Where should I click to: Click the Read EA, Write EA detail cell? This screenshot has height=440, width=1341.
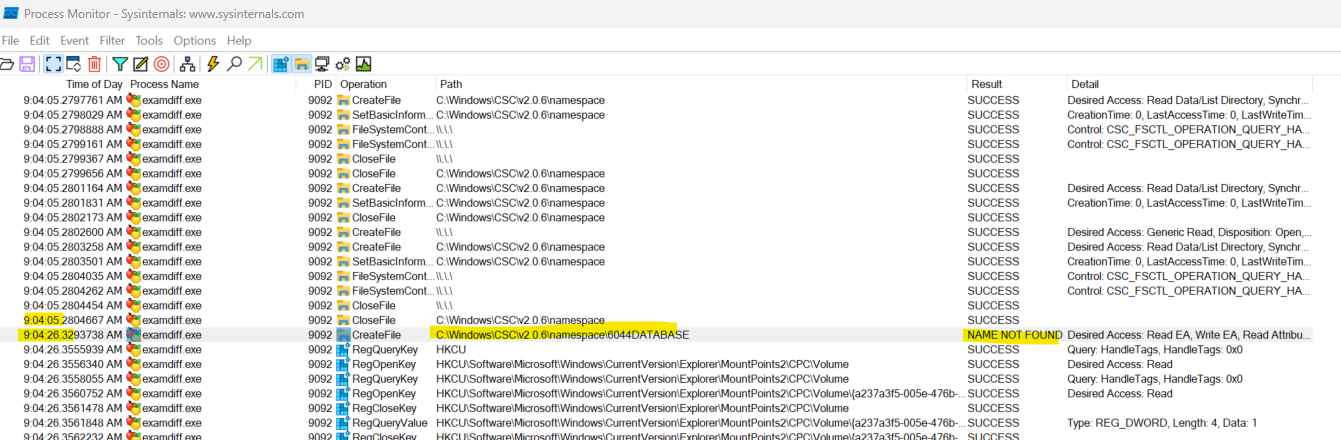(x=1189, y=335)
